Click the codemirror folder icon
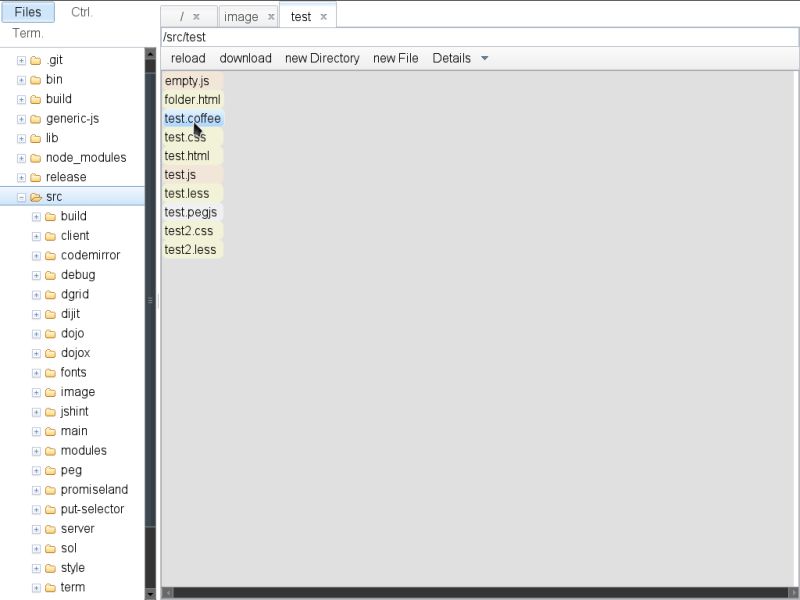 48,255
